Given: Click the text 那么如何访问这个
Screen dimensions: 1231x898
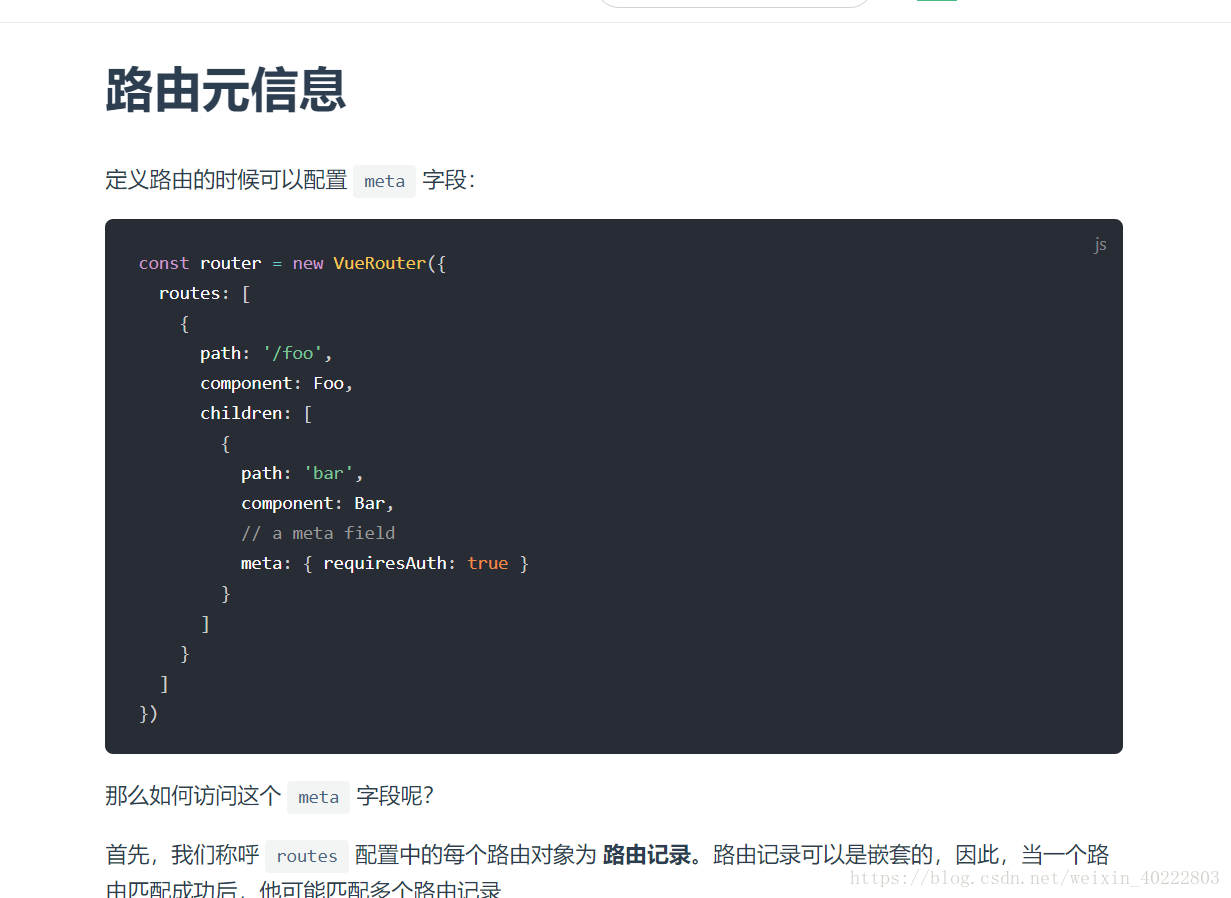Looking at the screenshot, I should (x=193, y=797).
